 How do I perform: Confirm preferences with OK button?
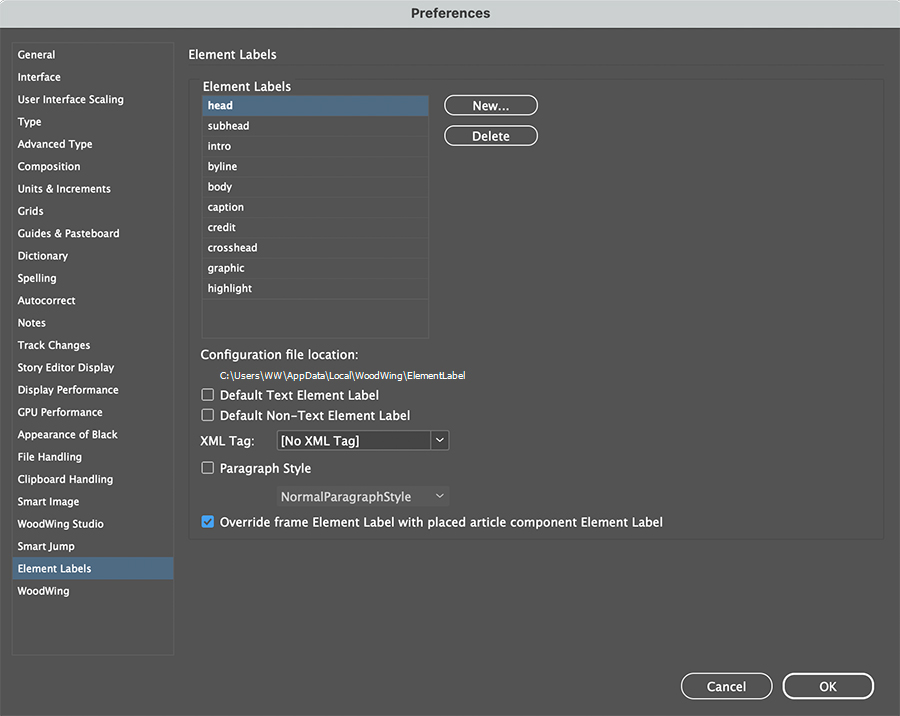pos(828,686)
